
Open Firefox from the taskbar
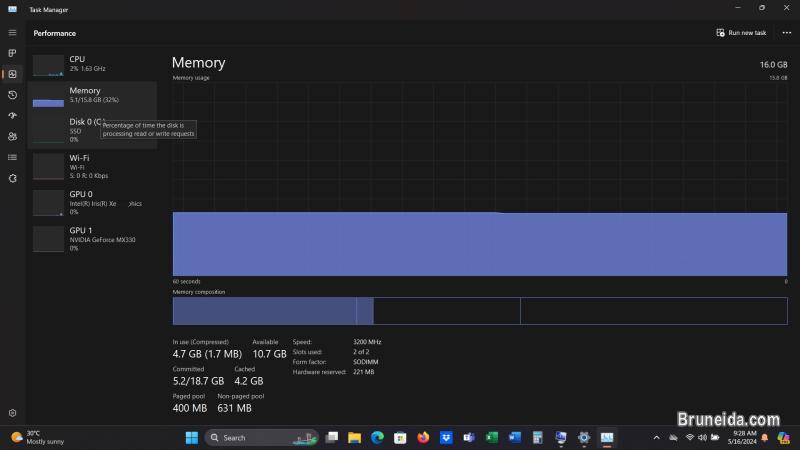(423, 437)
